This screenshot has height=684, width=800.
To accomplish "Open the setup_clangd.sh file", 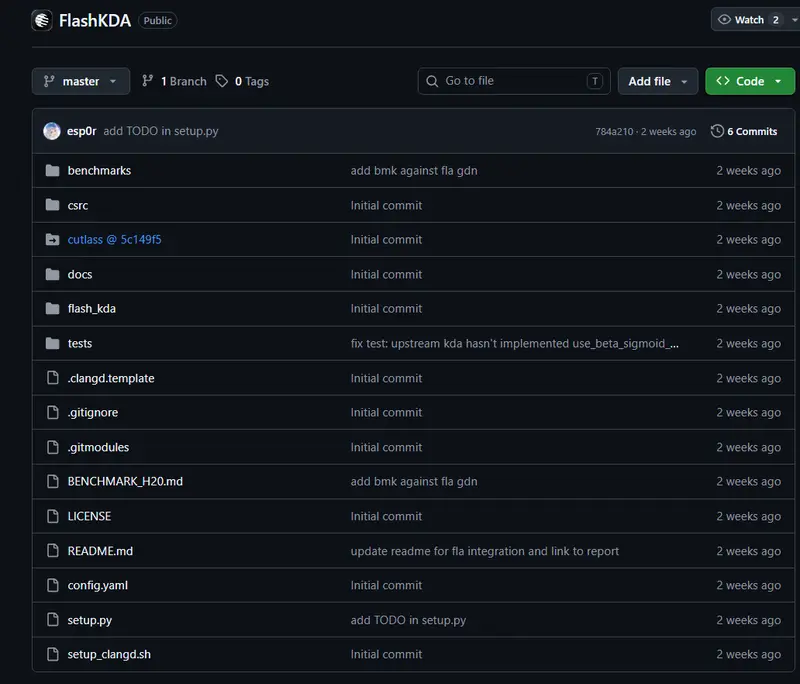I will (109, 654).
